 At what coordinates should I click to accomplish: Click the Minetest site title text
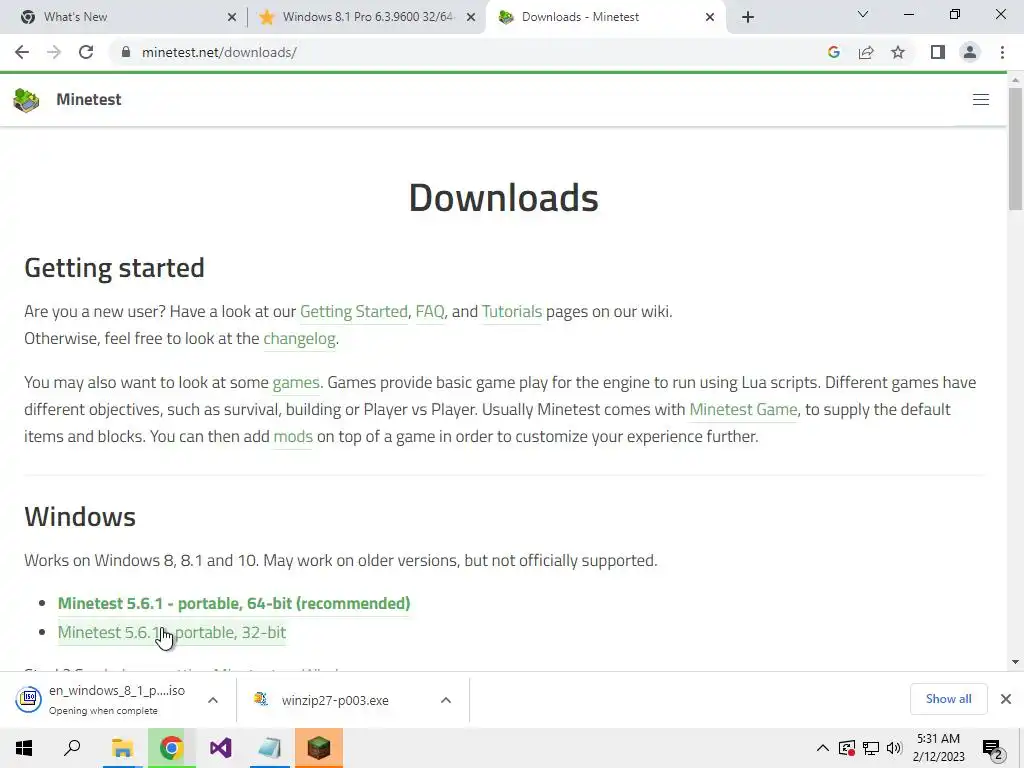(89, 99)
